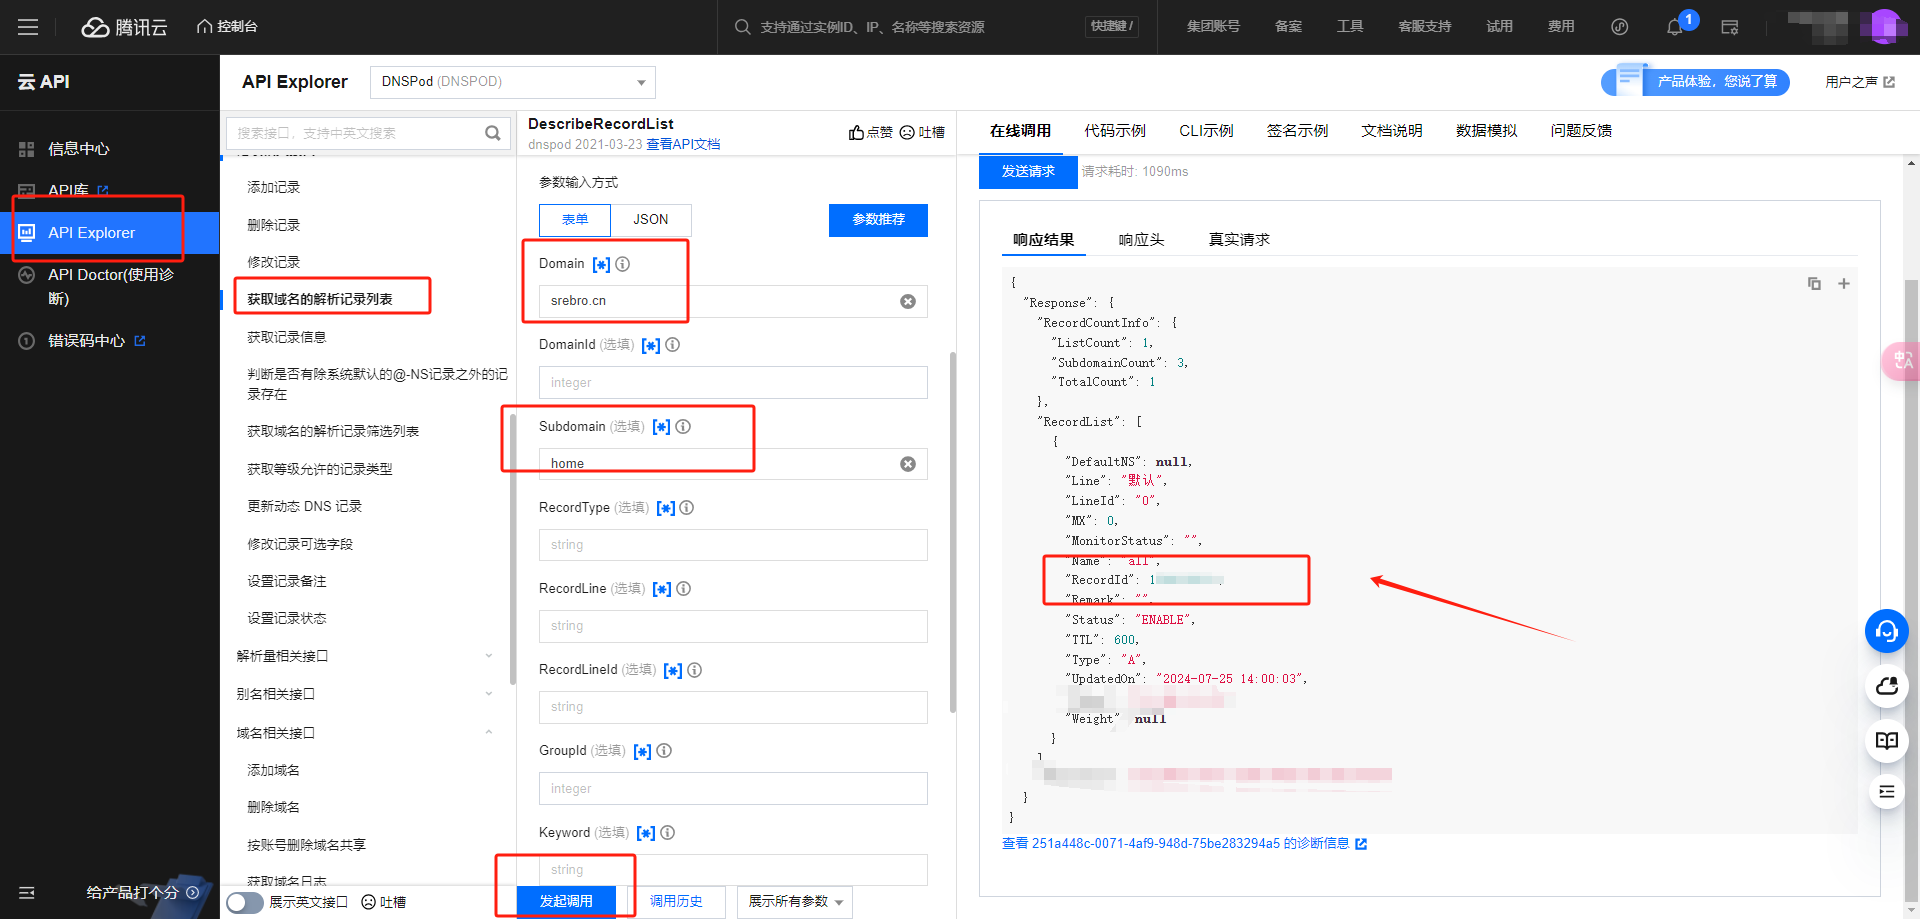Click the parameter form vertical scrollbar

click(953, 531)
